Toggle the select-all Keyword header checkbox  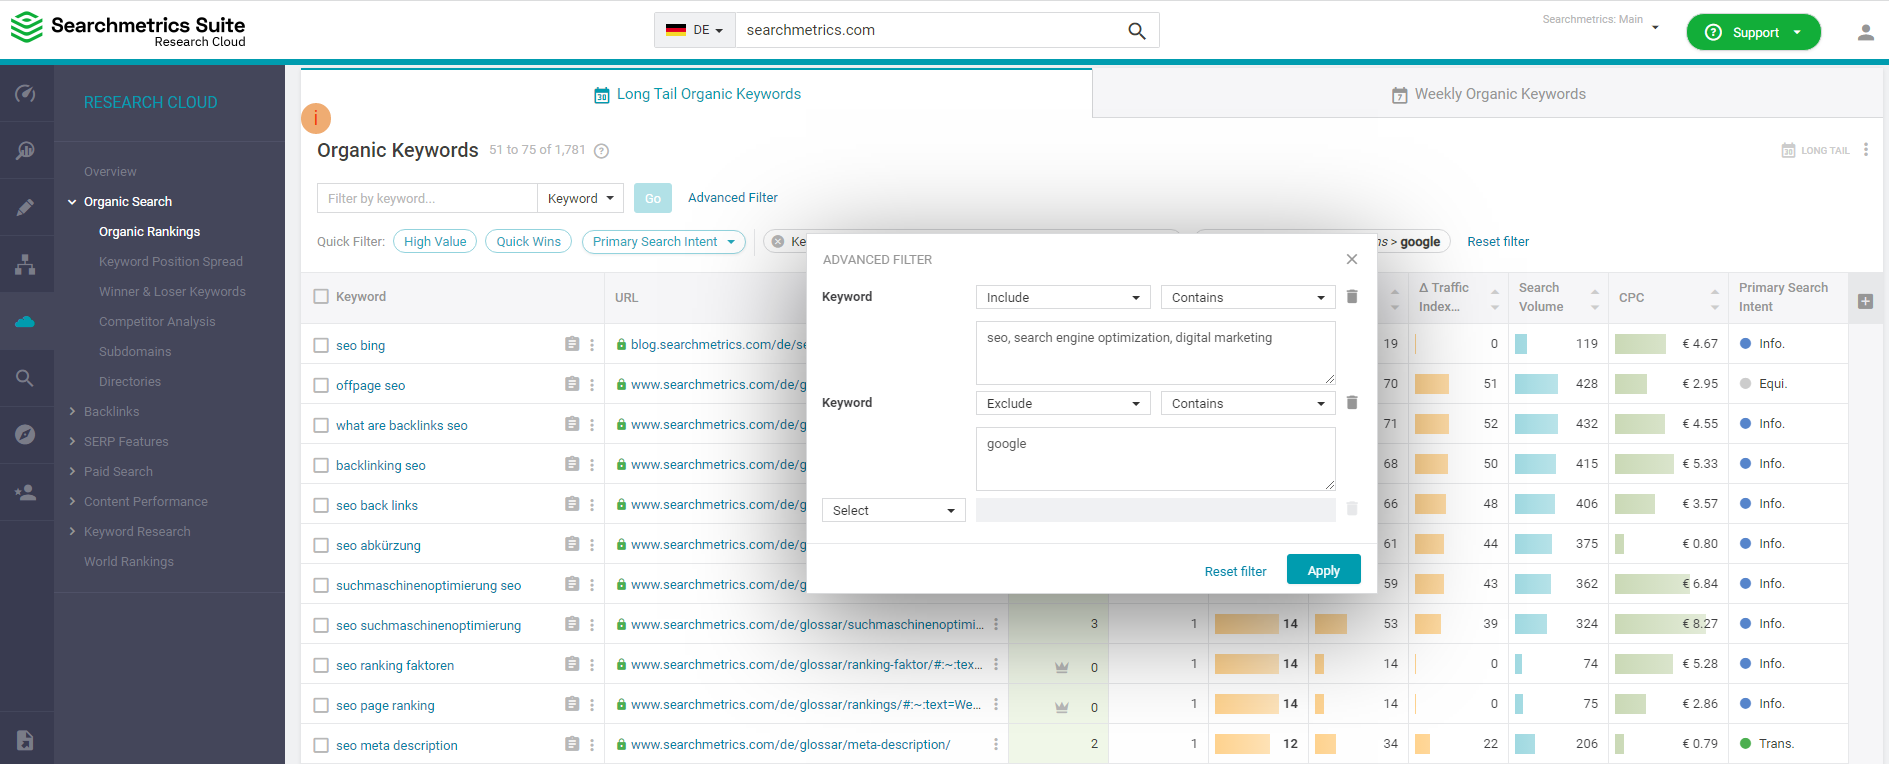tap(321, 296)
